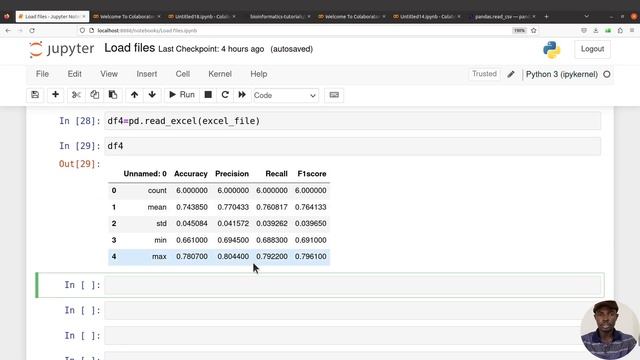Click max Precision value 0.804400
This screenshot has width=640, height=360.
pyautogui.click(x=233, y=256)
